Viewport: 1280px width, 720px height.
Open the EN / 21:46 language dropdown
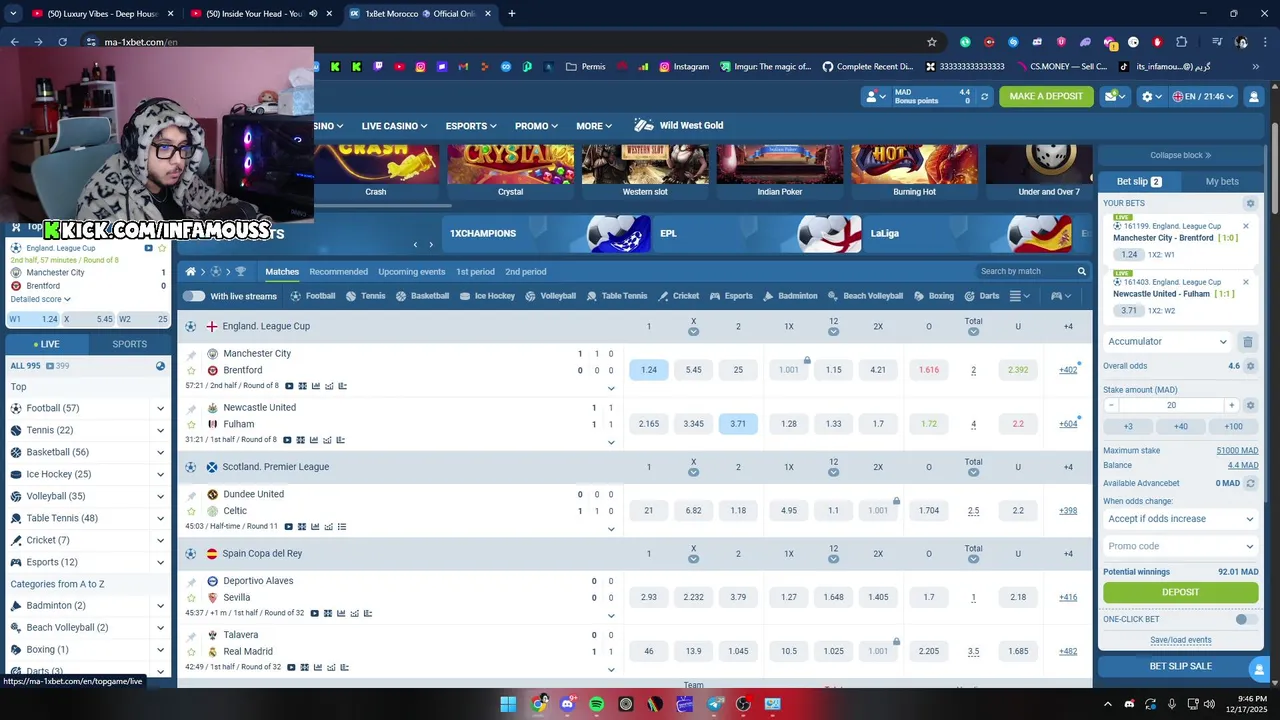[x=1203, y=96]
